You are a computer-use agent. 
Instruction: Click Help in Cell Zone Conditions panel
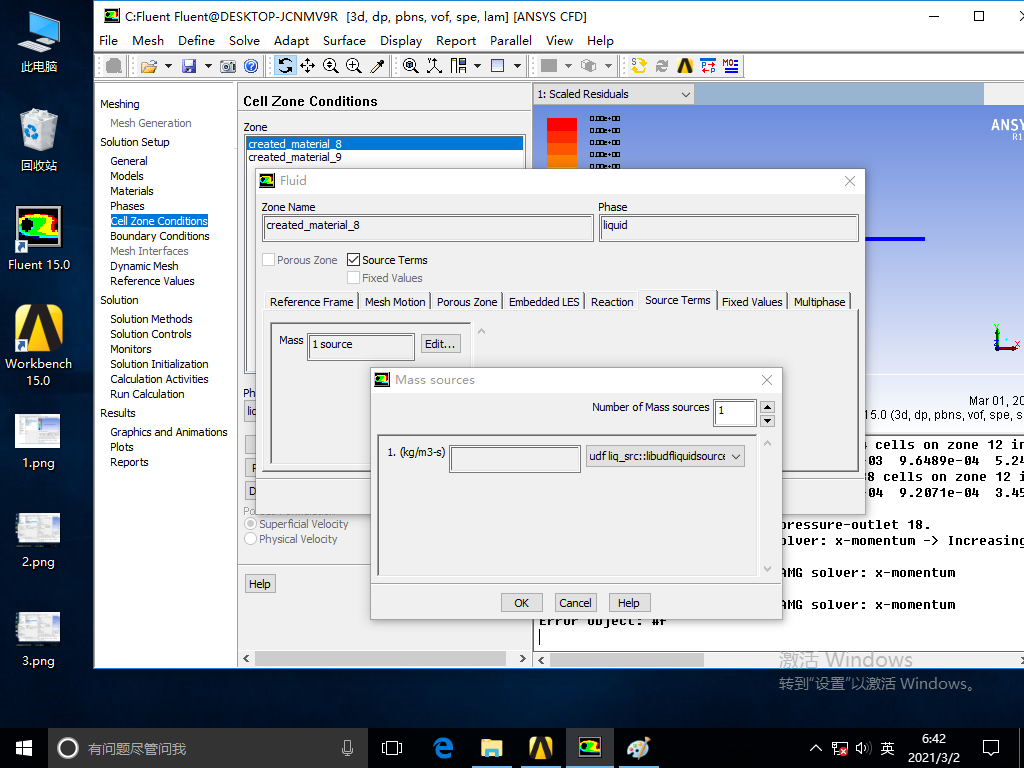click(x=260, y=584)
